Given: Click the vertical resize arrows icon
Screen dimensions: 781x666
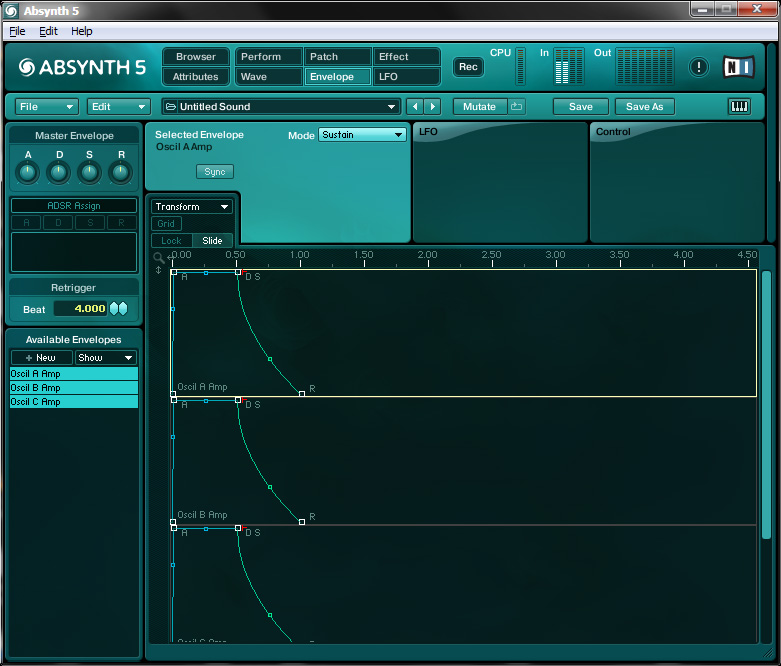Looking at the screenshot, I should pos(158,270).
